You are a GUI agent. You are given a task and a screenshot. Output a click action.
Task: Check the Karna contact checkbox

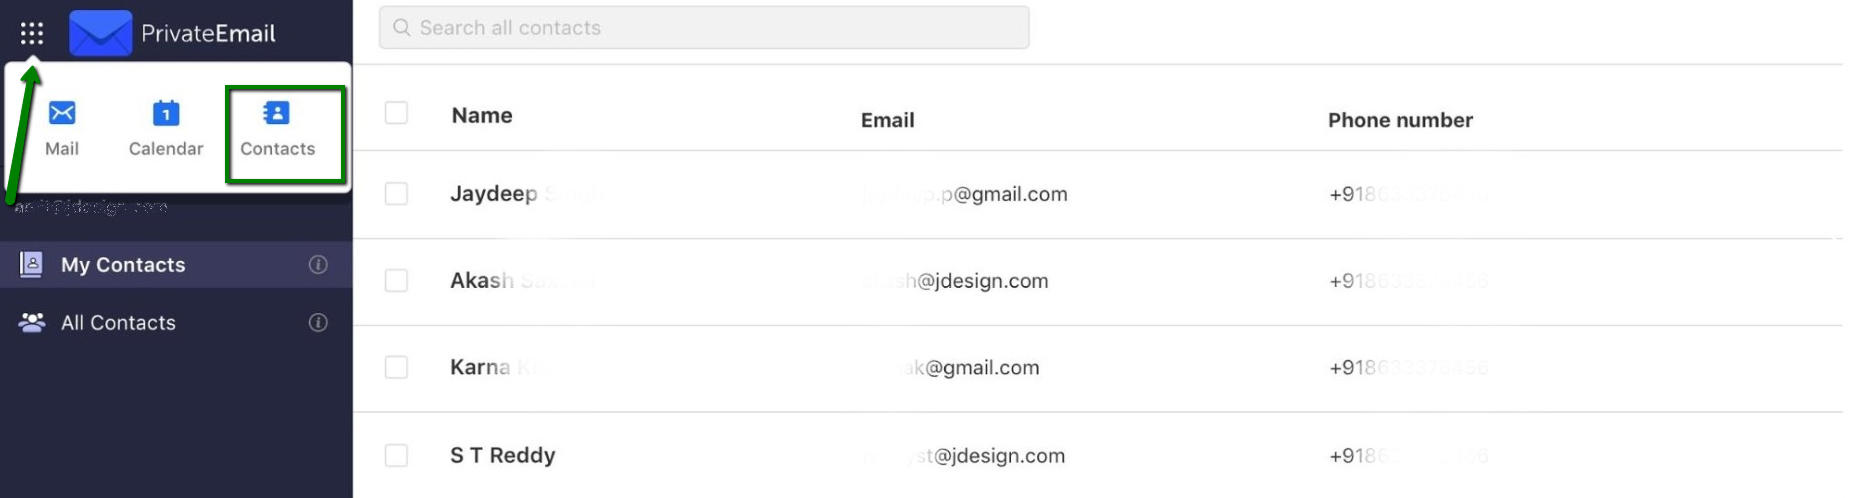pos(396,367)
